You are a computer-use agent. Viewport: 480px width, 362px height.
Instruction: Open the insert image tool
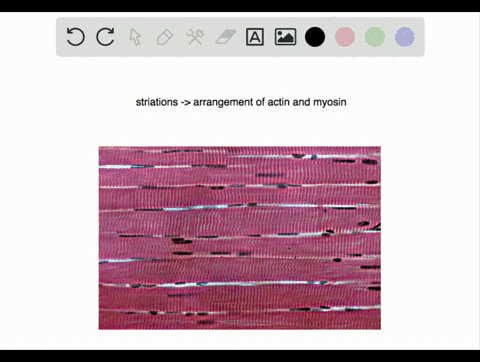click(285, 37)
